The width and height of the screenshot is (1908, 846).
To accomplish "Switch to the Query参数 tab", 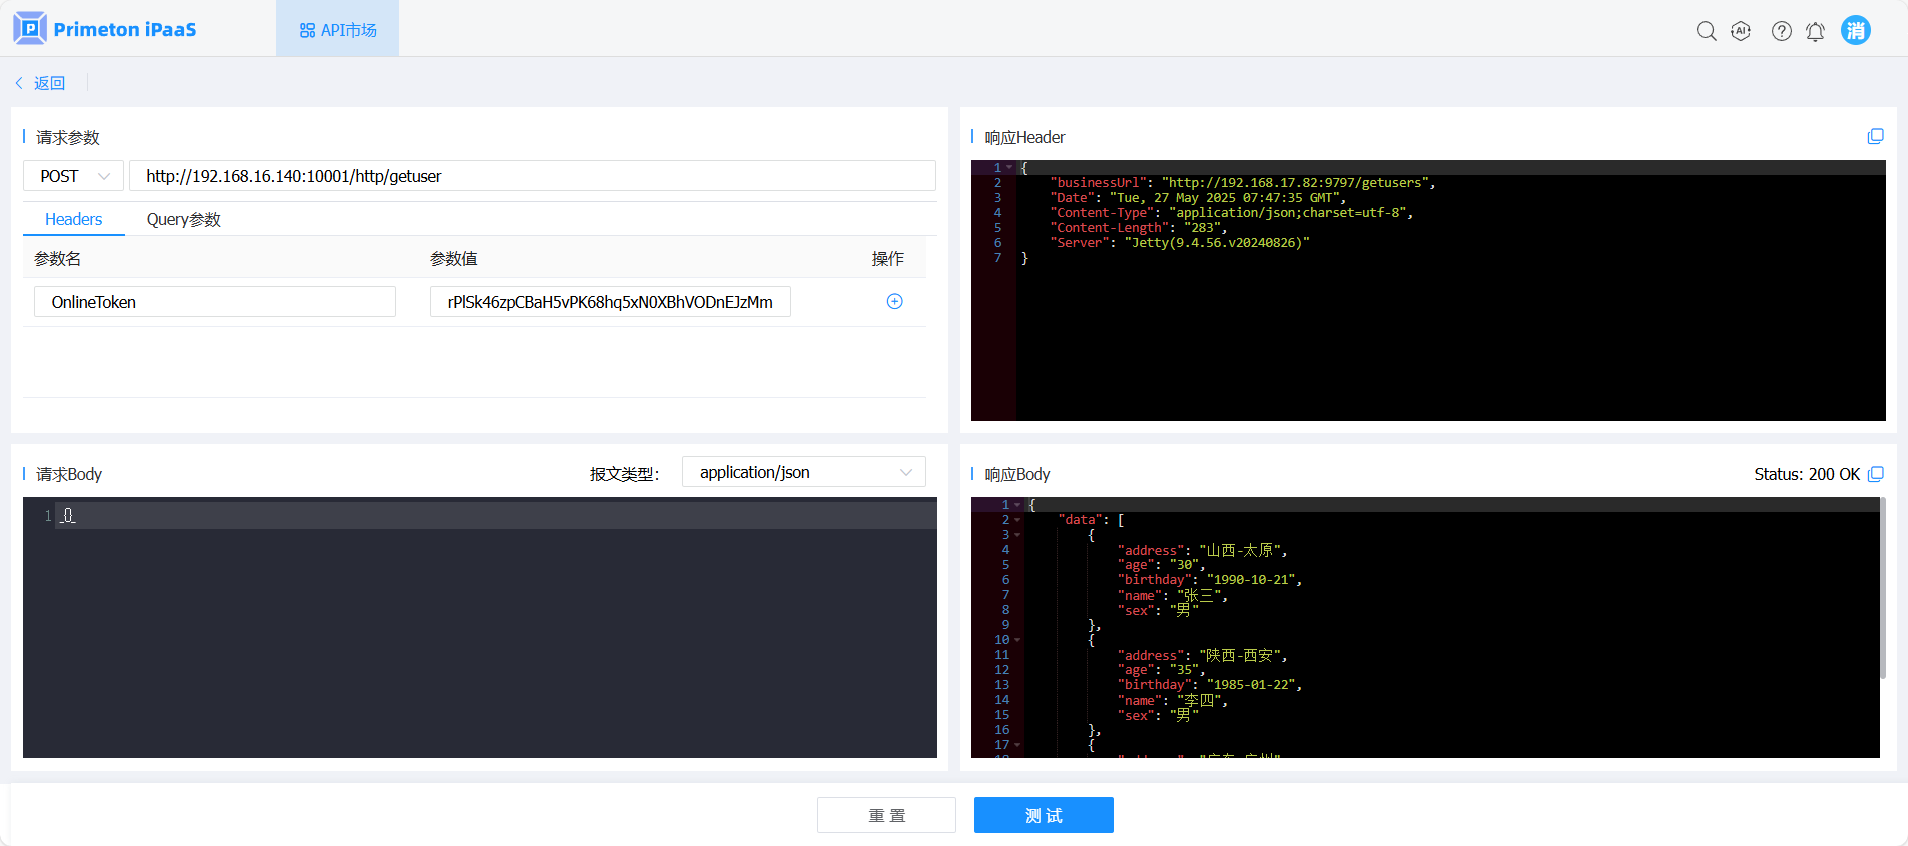I will pyautogui.click(x=183, y=220).
